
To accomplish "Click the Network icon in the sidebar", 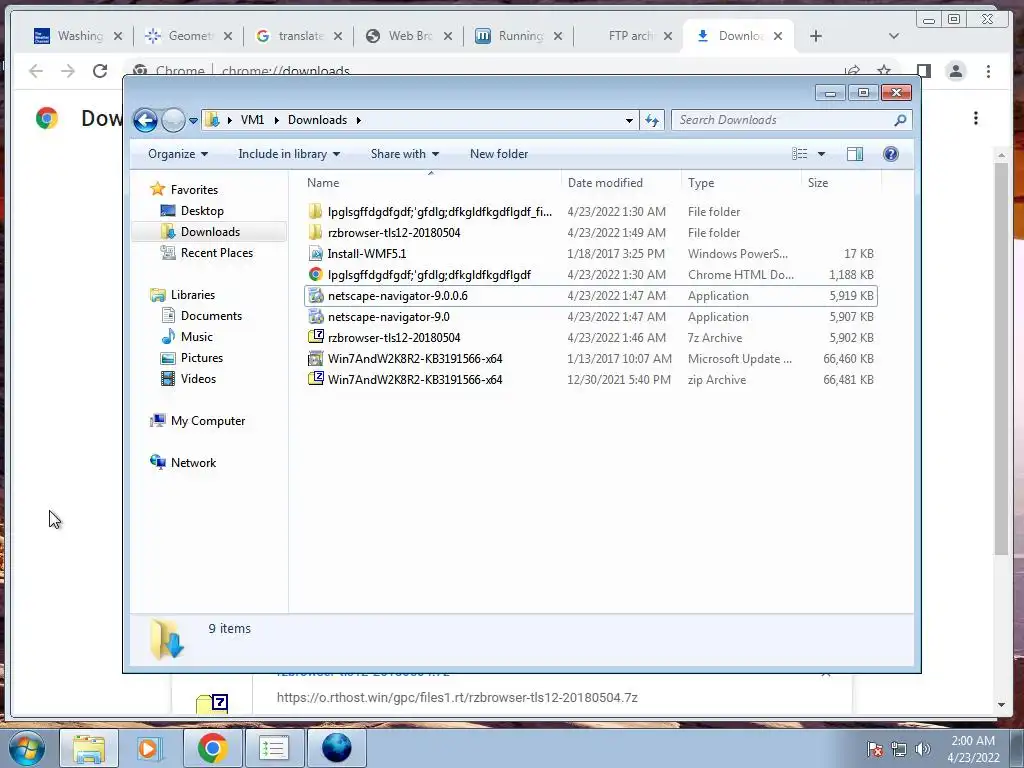I will [157, 462].
